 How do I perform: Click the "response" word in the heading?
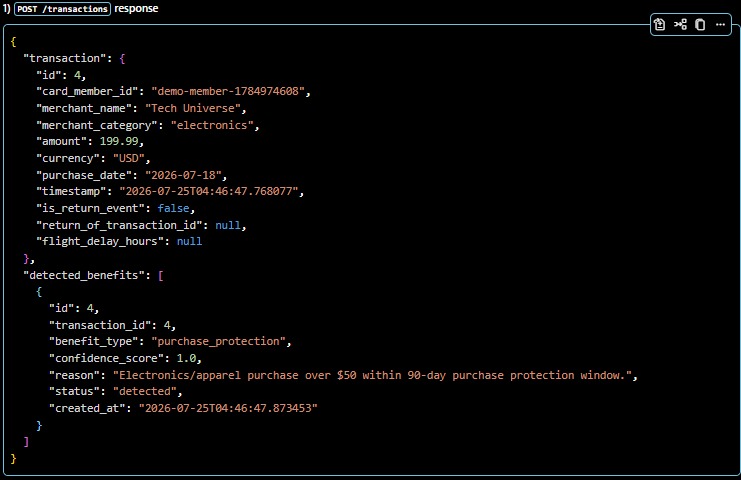pos(136,9)
